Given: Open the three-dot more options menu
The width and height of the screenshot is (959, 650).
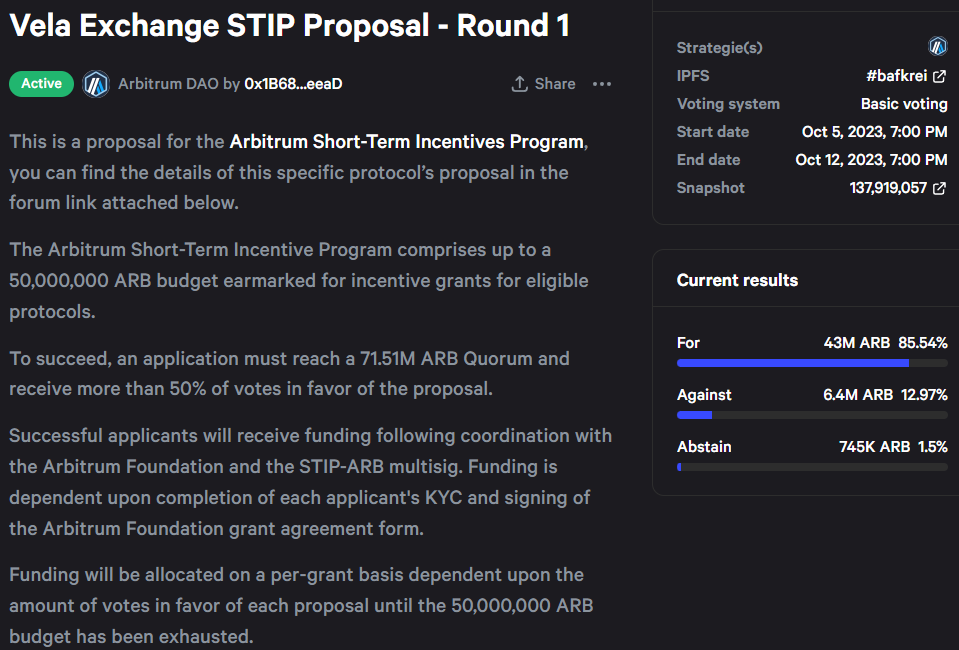Looking at the screenshot, I should click(601, 84).
